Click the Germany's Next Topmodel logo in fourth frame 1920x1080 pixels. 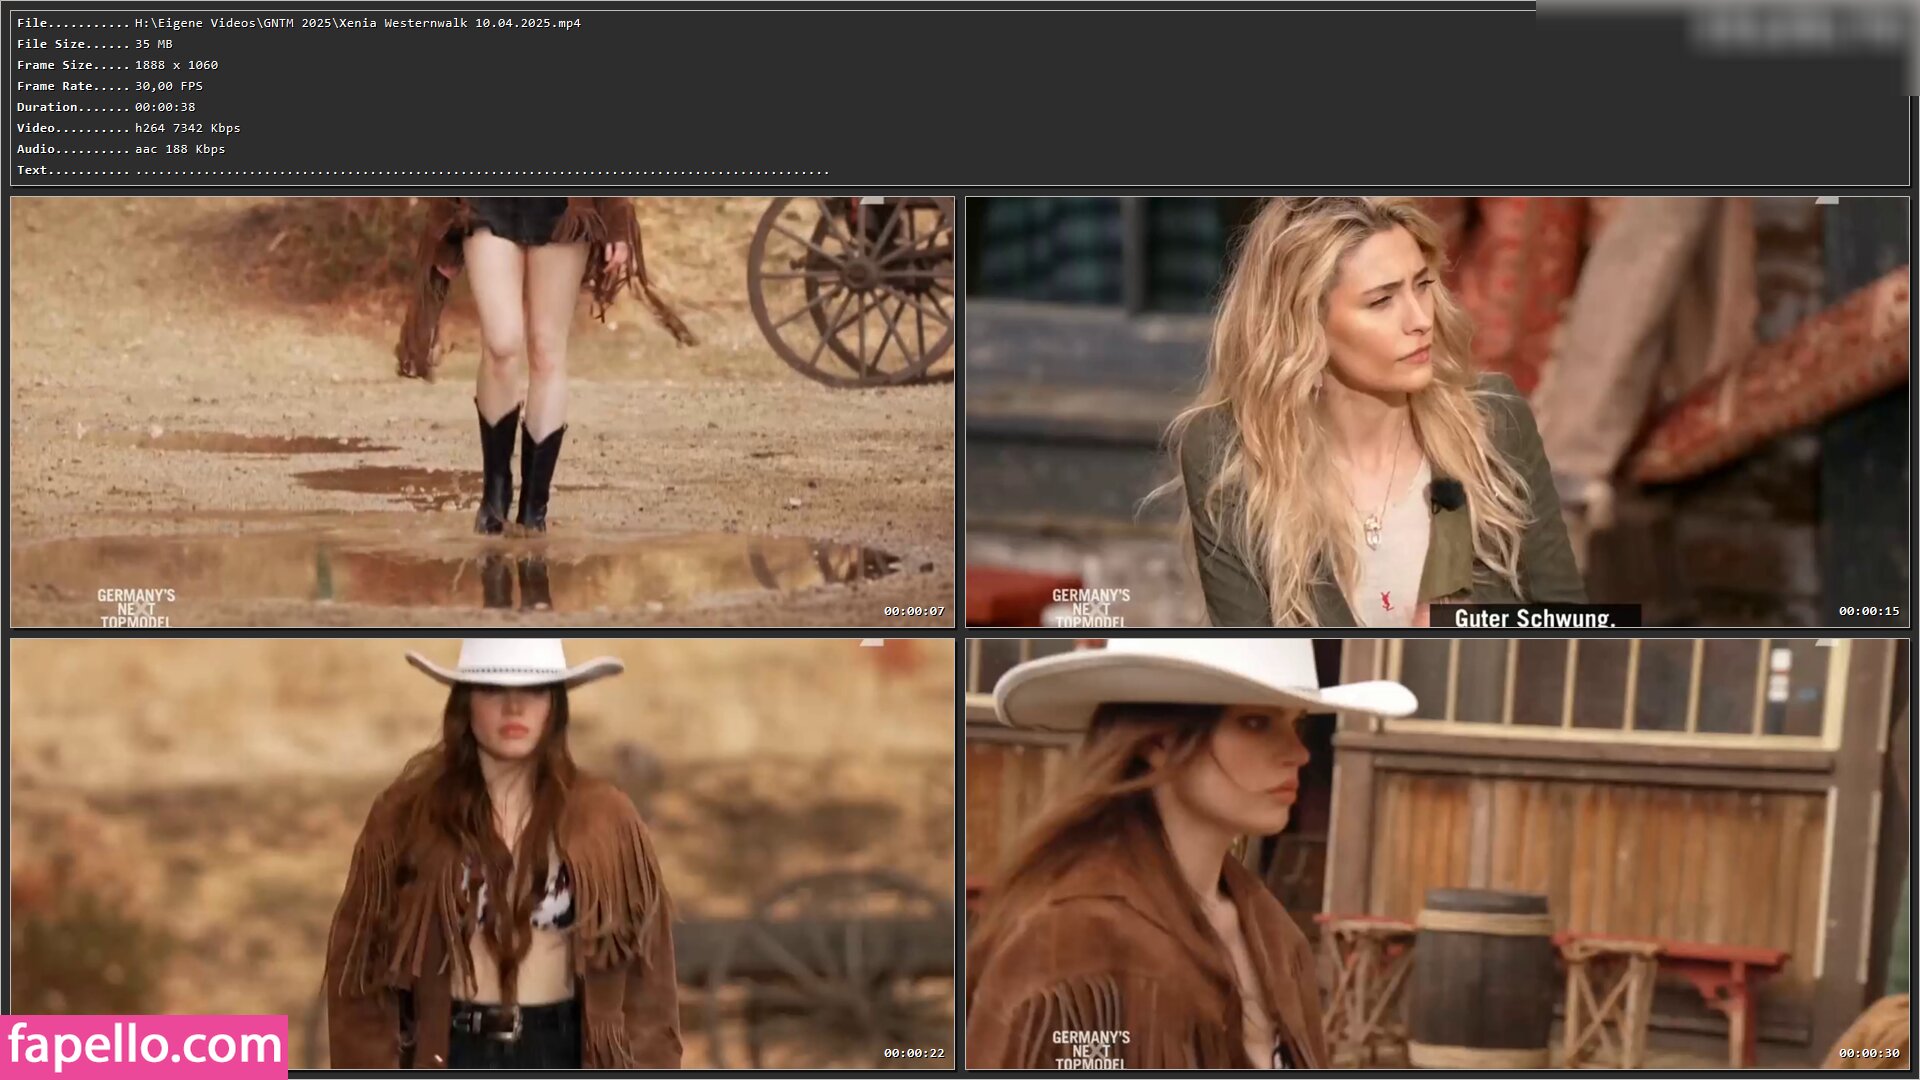[1090, 1050]
